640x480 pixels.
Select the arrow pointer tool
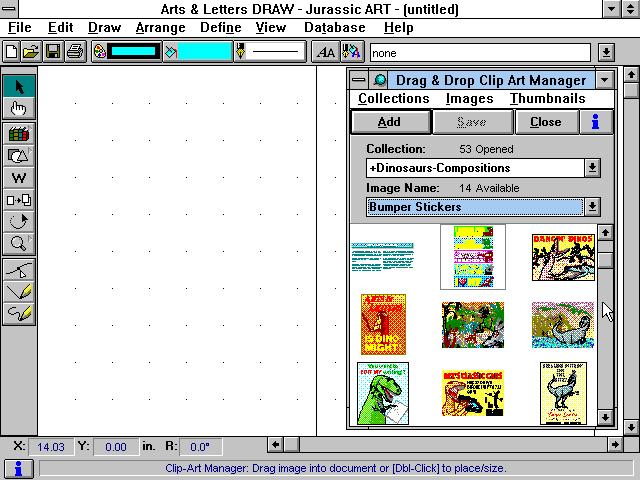(19, 87)
